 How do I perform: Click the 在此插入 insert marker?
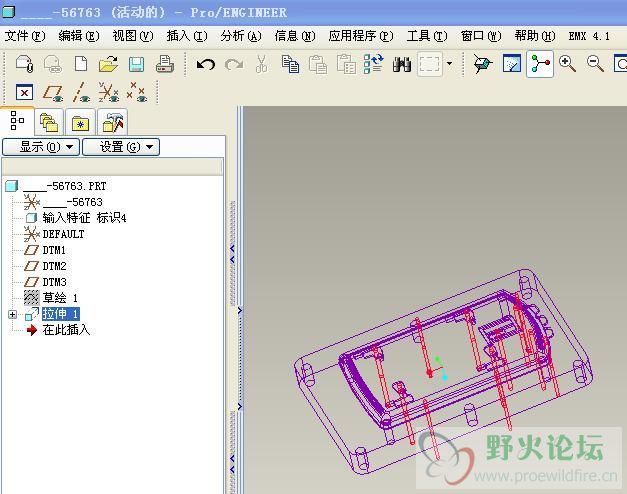pos(58,330)
